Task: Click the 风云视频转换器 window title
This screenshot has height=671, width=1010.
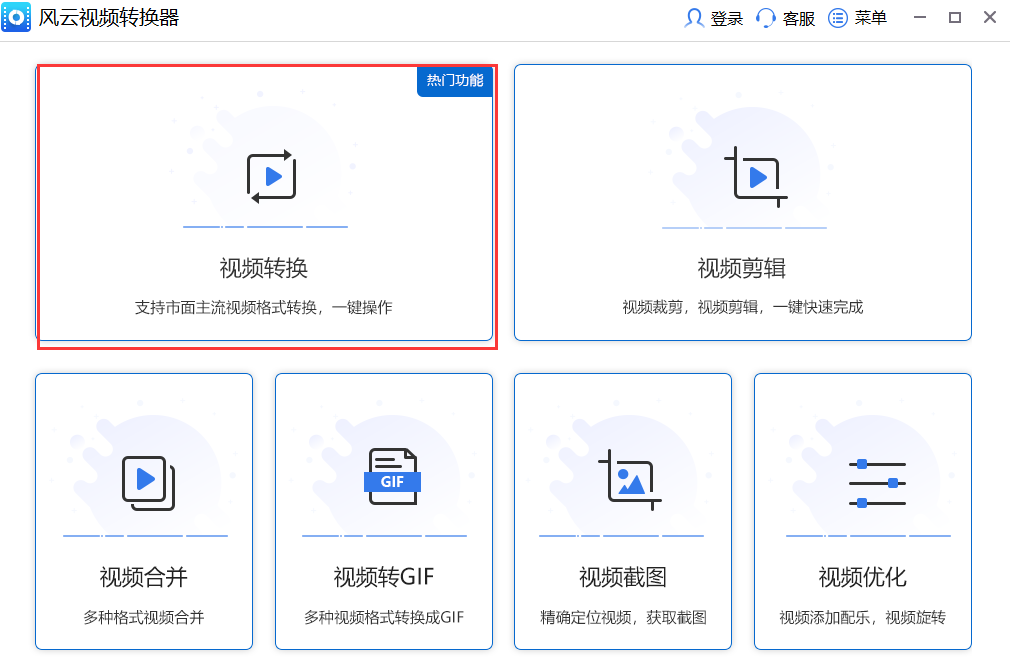Action: click(x=109, y=17)
